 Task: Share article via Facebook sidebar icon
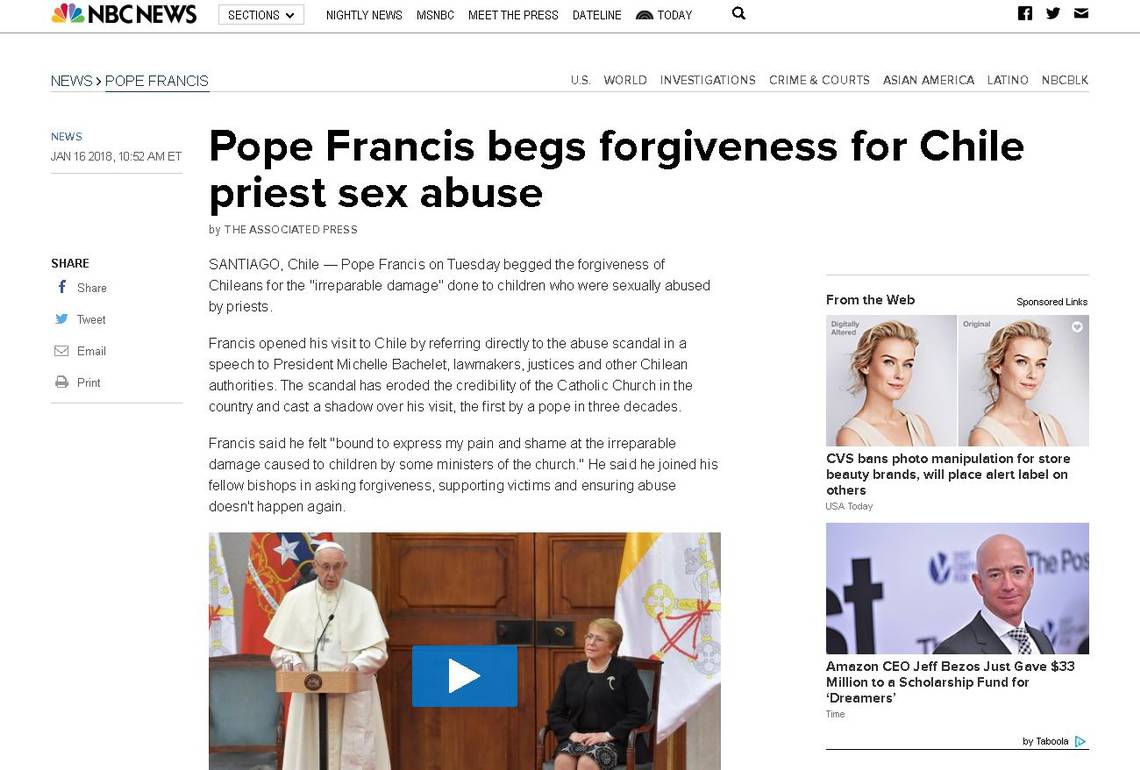pyautogui.click(x=63, y=287)
